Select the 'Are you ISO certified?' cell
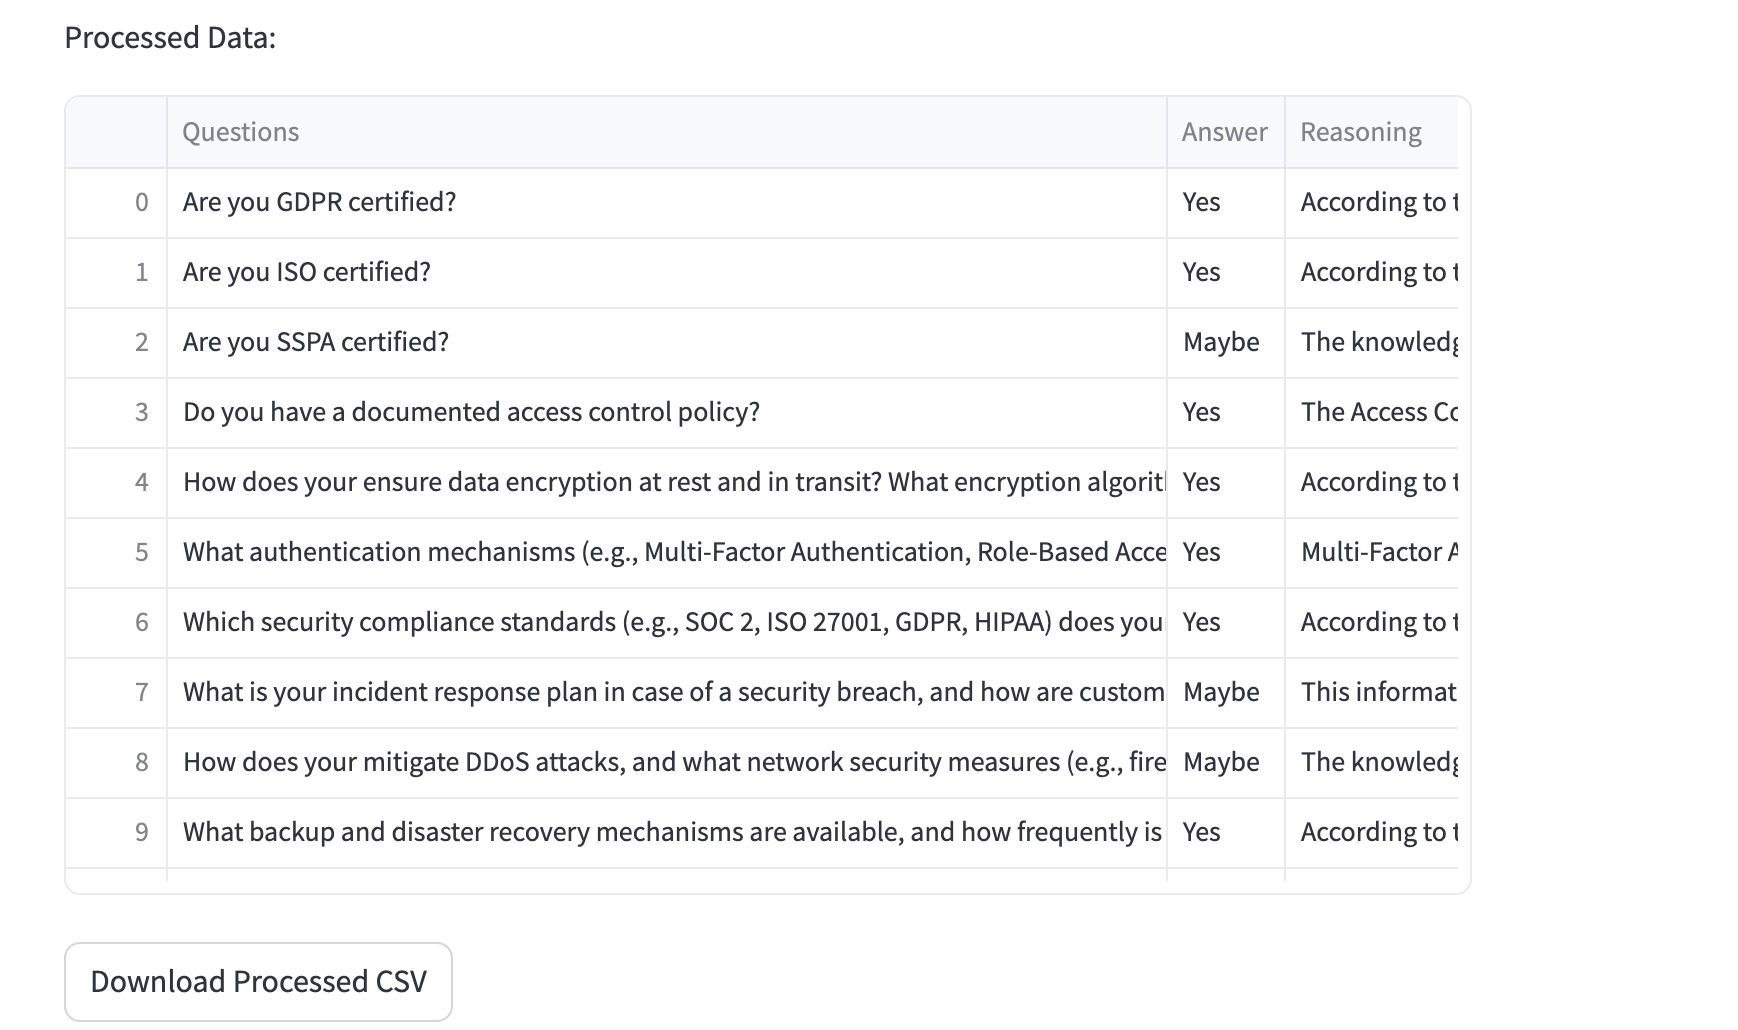Viewport: 1738px width, 1030px height. pos(306,272)
